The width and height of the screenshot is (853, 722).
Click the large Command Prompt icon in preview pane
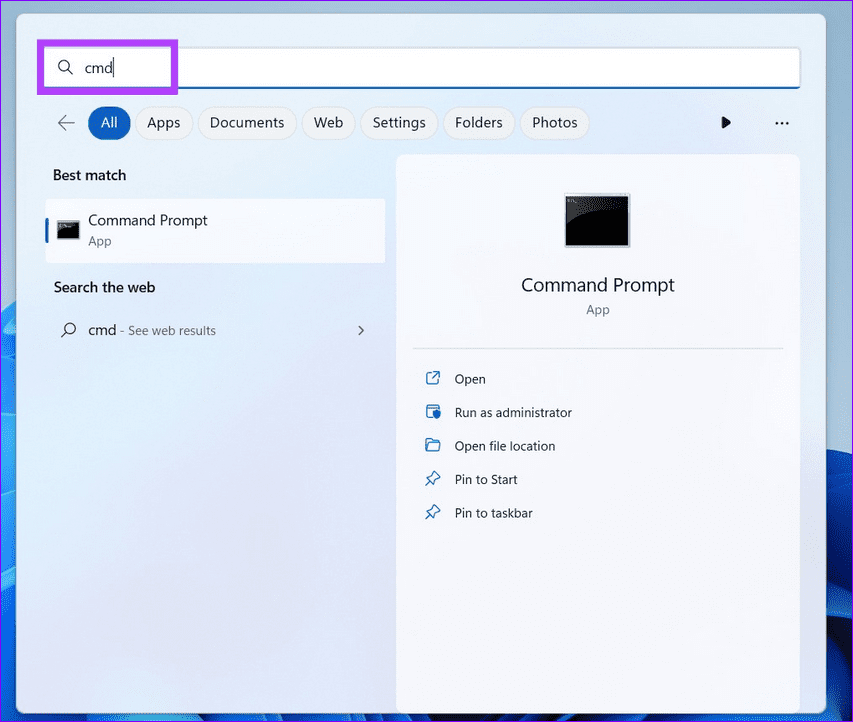pyautogui.click(x=597, y=221)
